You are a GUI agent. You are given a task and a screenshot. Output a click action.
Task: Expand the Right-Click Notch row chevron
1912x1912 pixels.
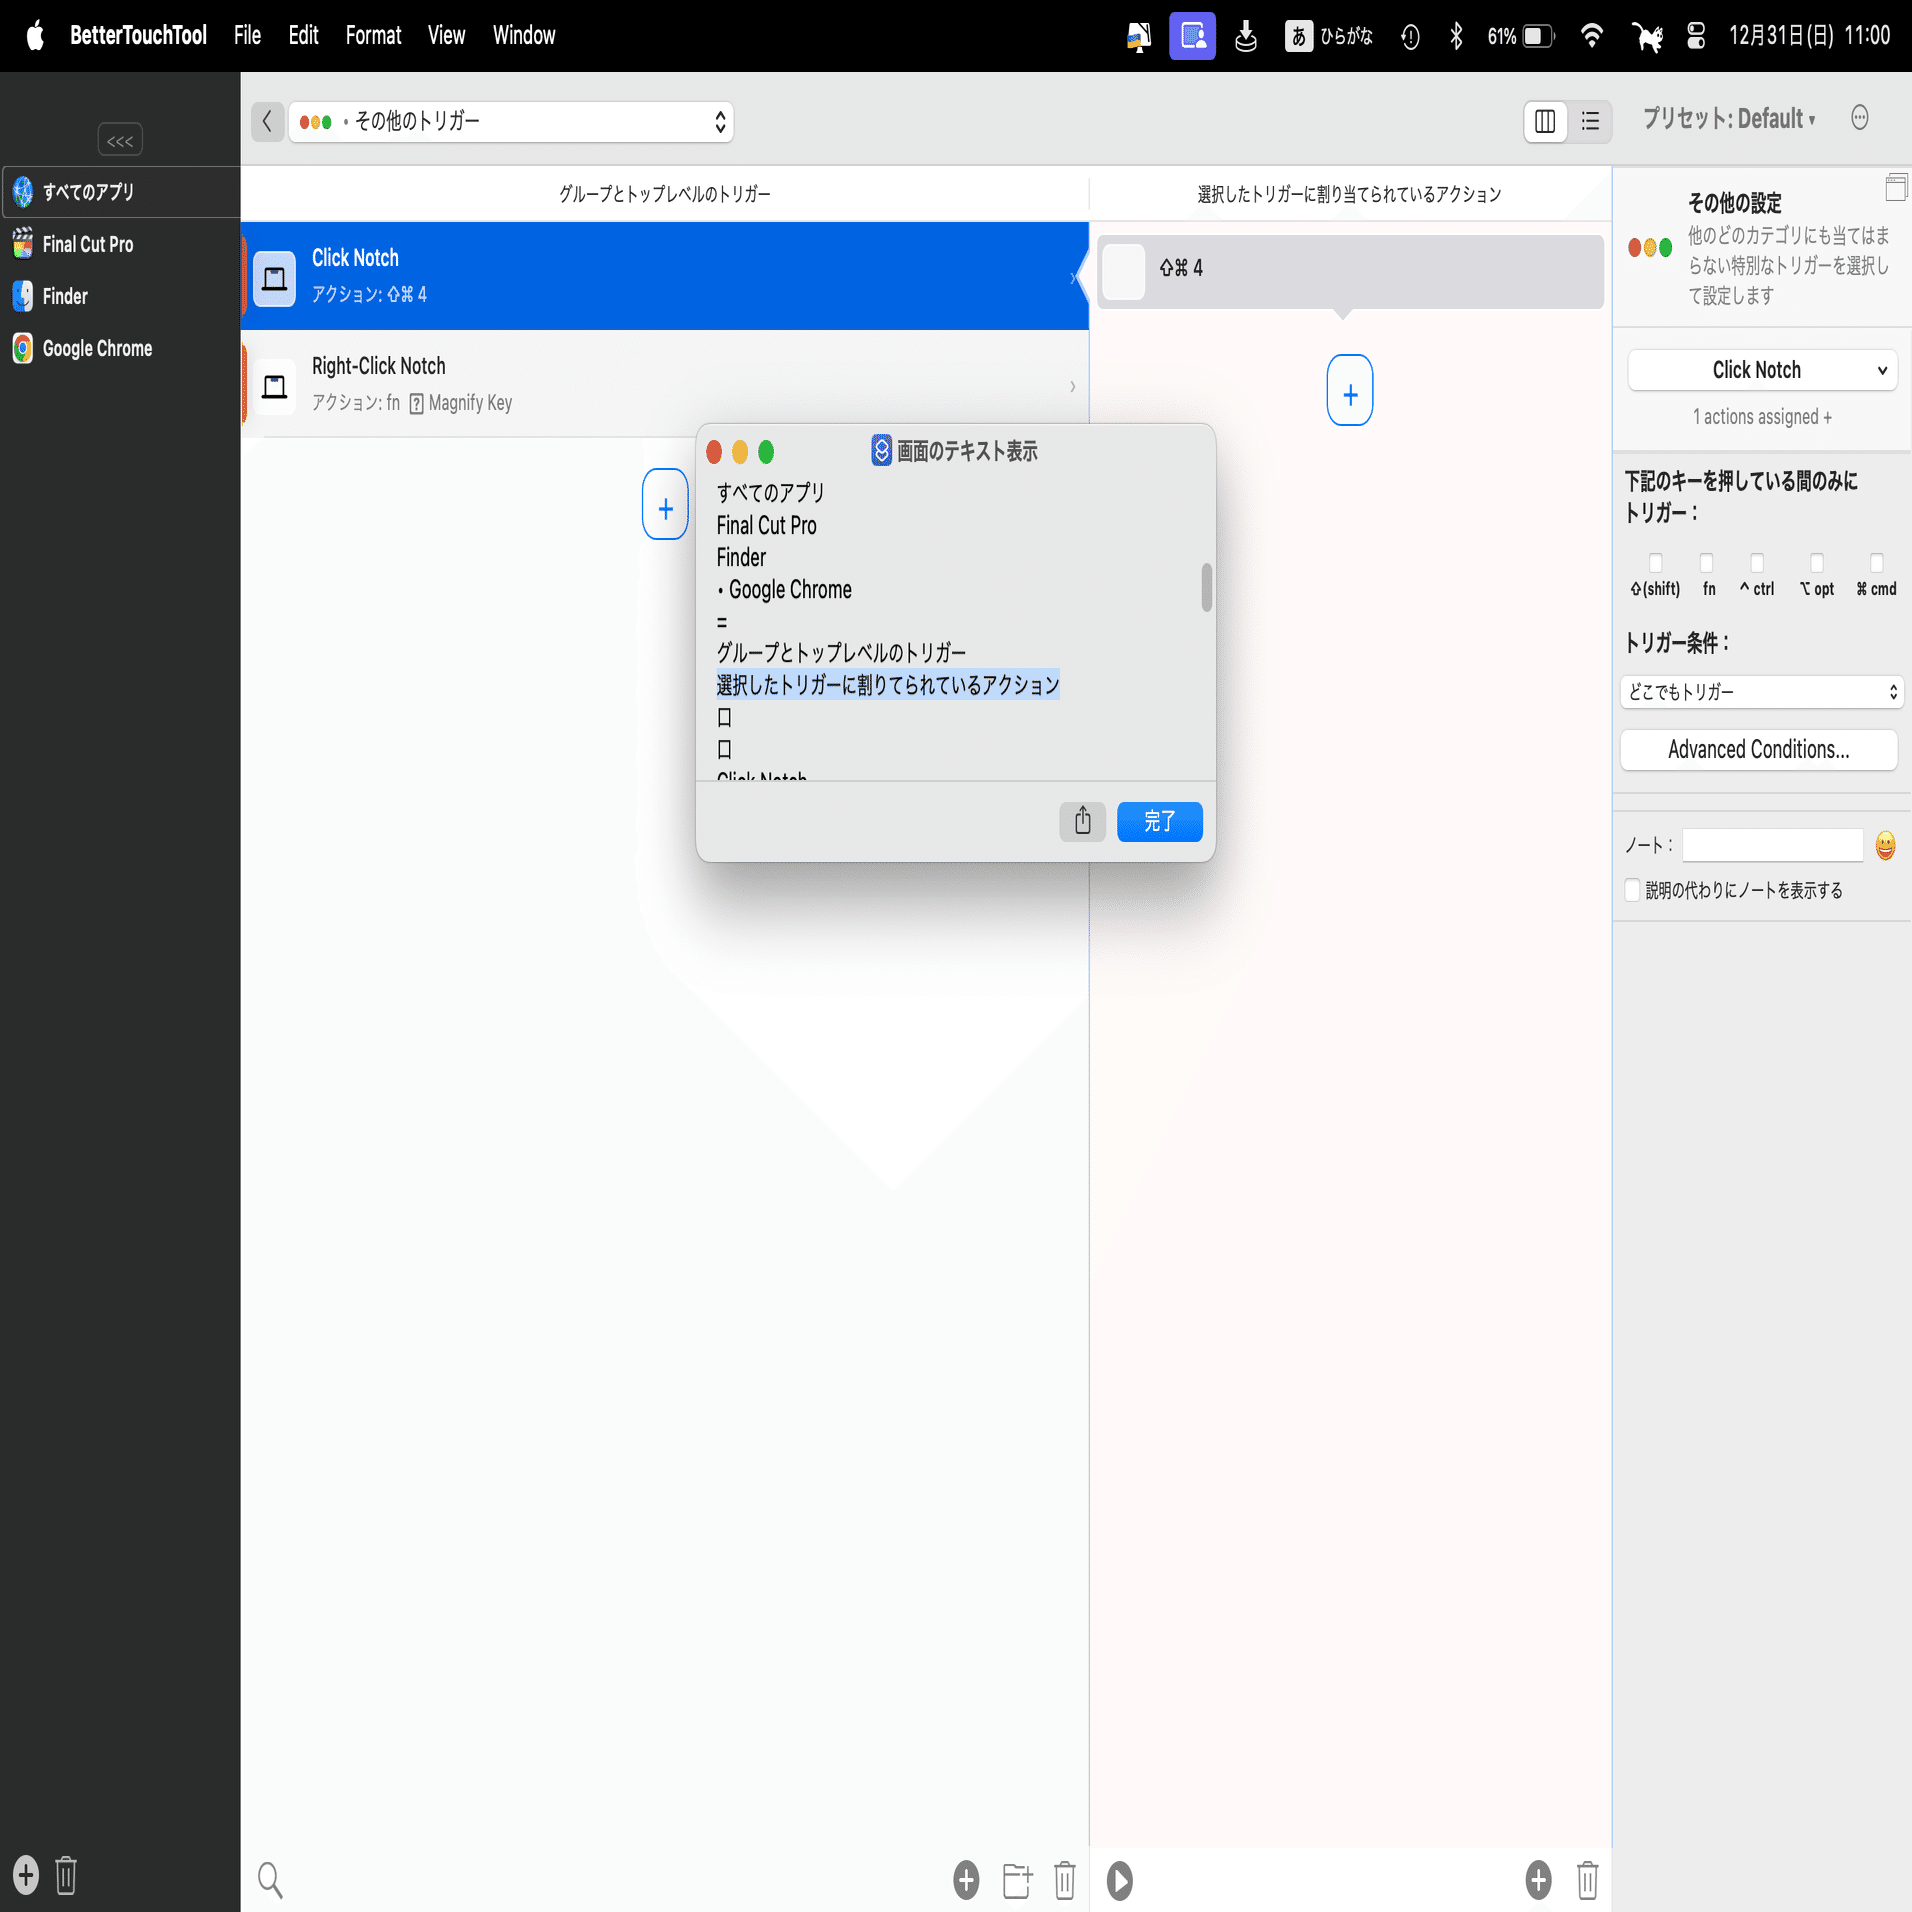click(x=1073, y=386)
